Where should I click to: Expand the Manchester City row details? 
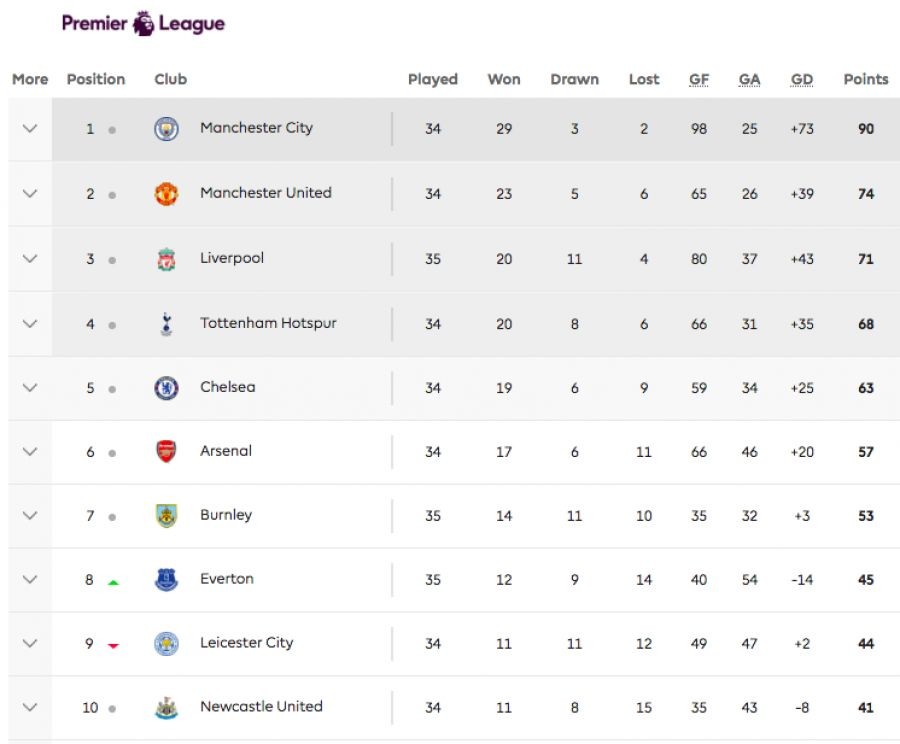click(x=30, y=128)
